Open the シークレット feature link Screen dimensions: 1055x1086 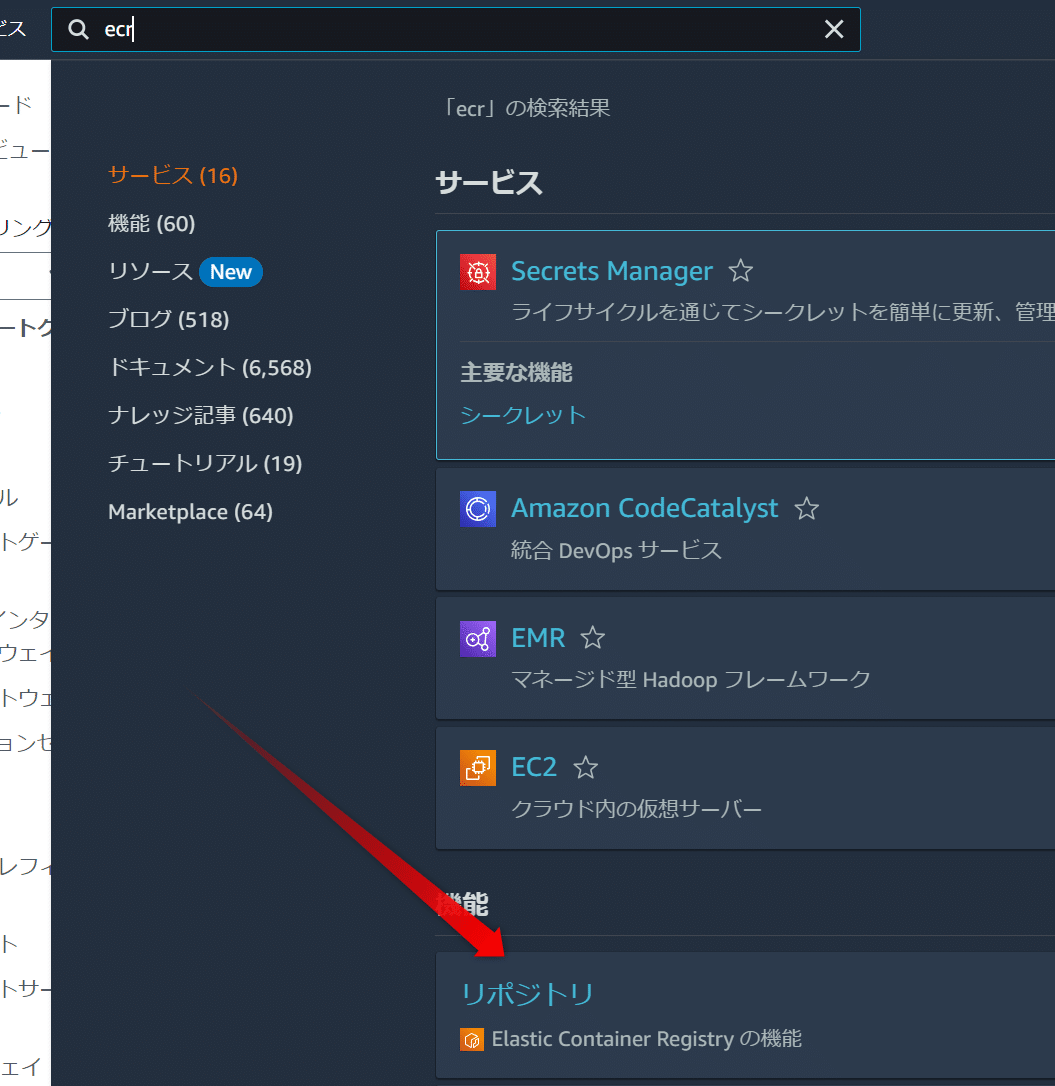pyautogui.click(x=523, y=415)
